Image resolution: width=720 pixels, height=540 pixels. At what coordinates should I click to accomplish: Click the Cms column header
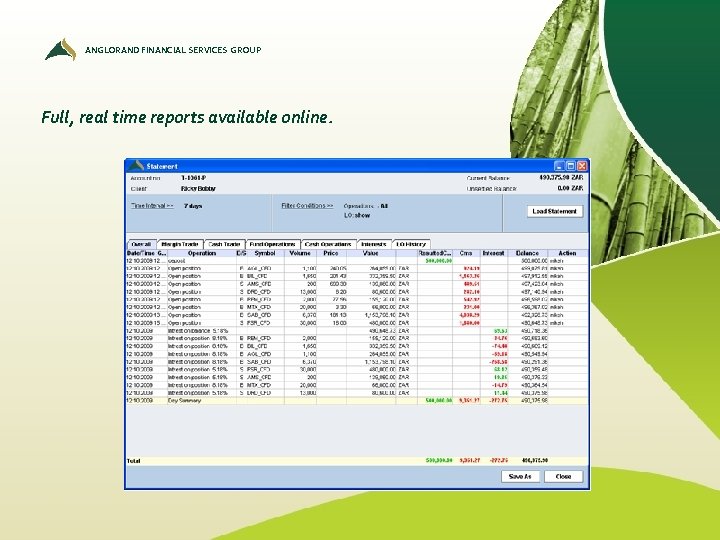click(x=466, y=253)
